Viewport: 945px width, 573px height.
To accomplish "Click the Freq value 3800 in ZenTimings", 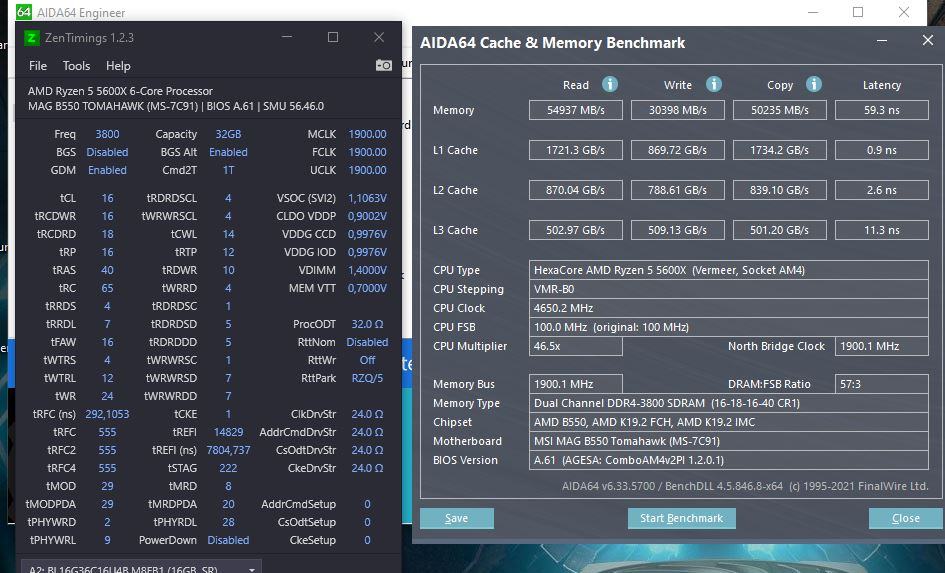I will (107, 134).
